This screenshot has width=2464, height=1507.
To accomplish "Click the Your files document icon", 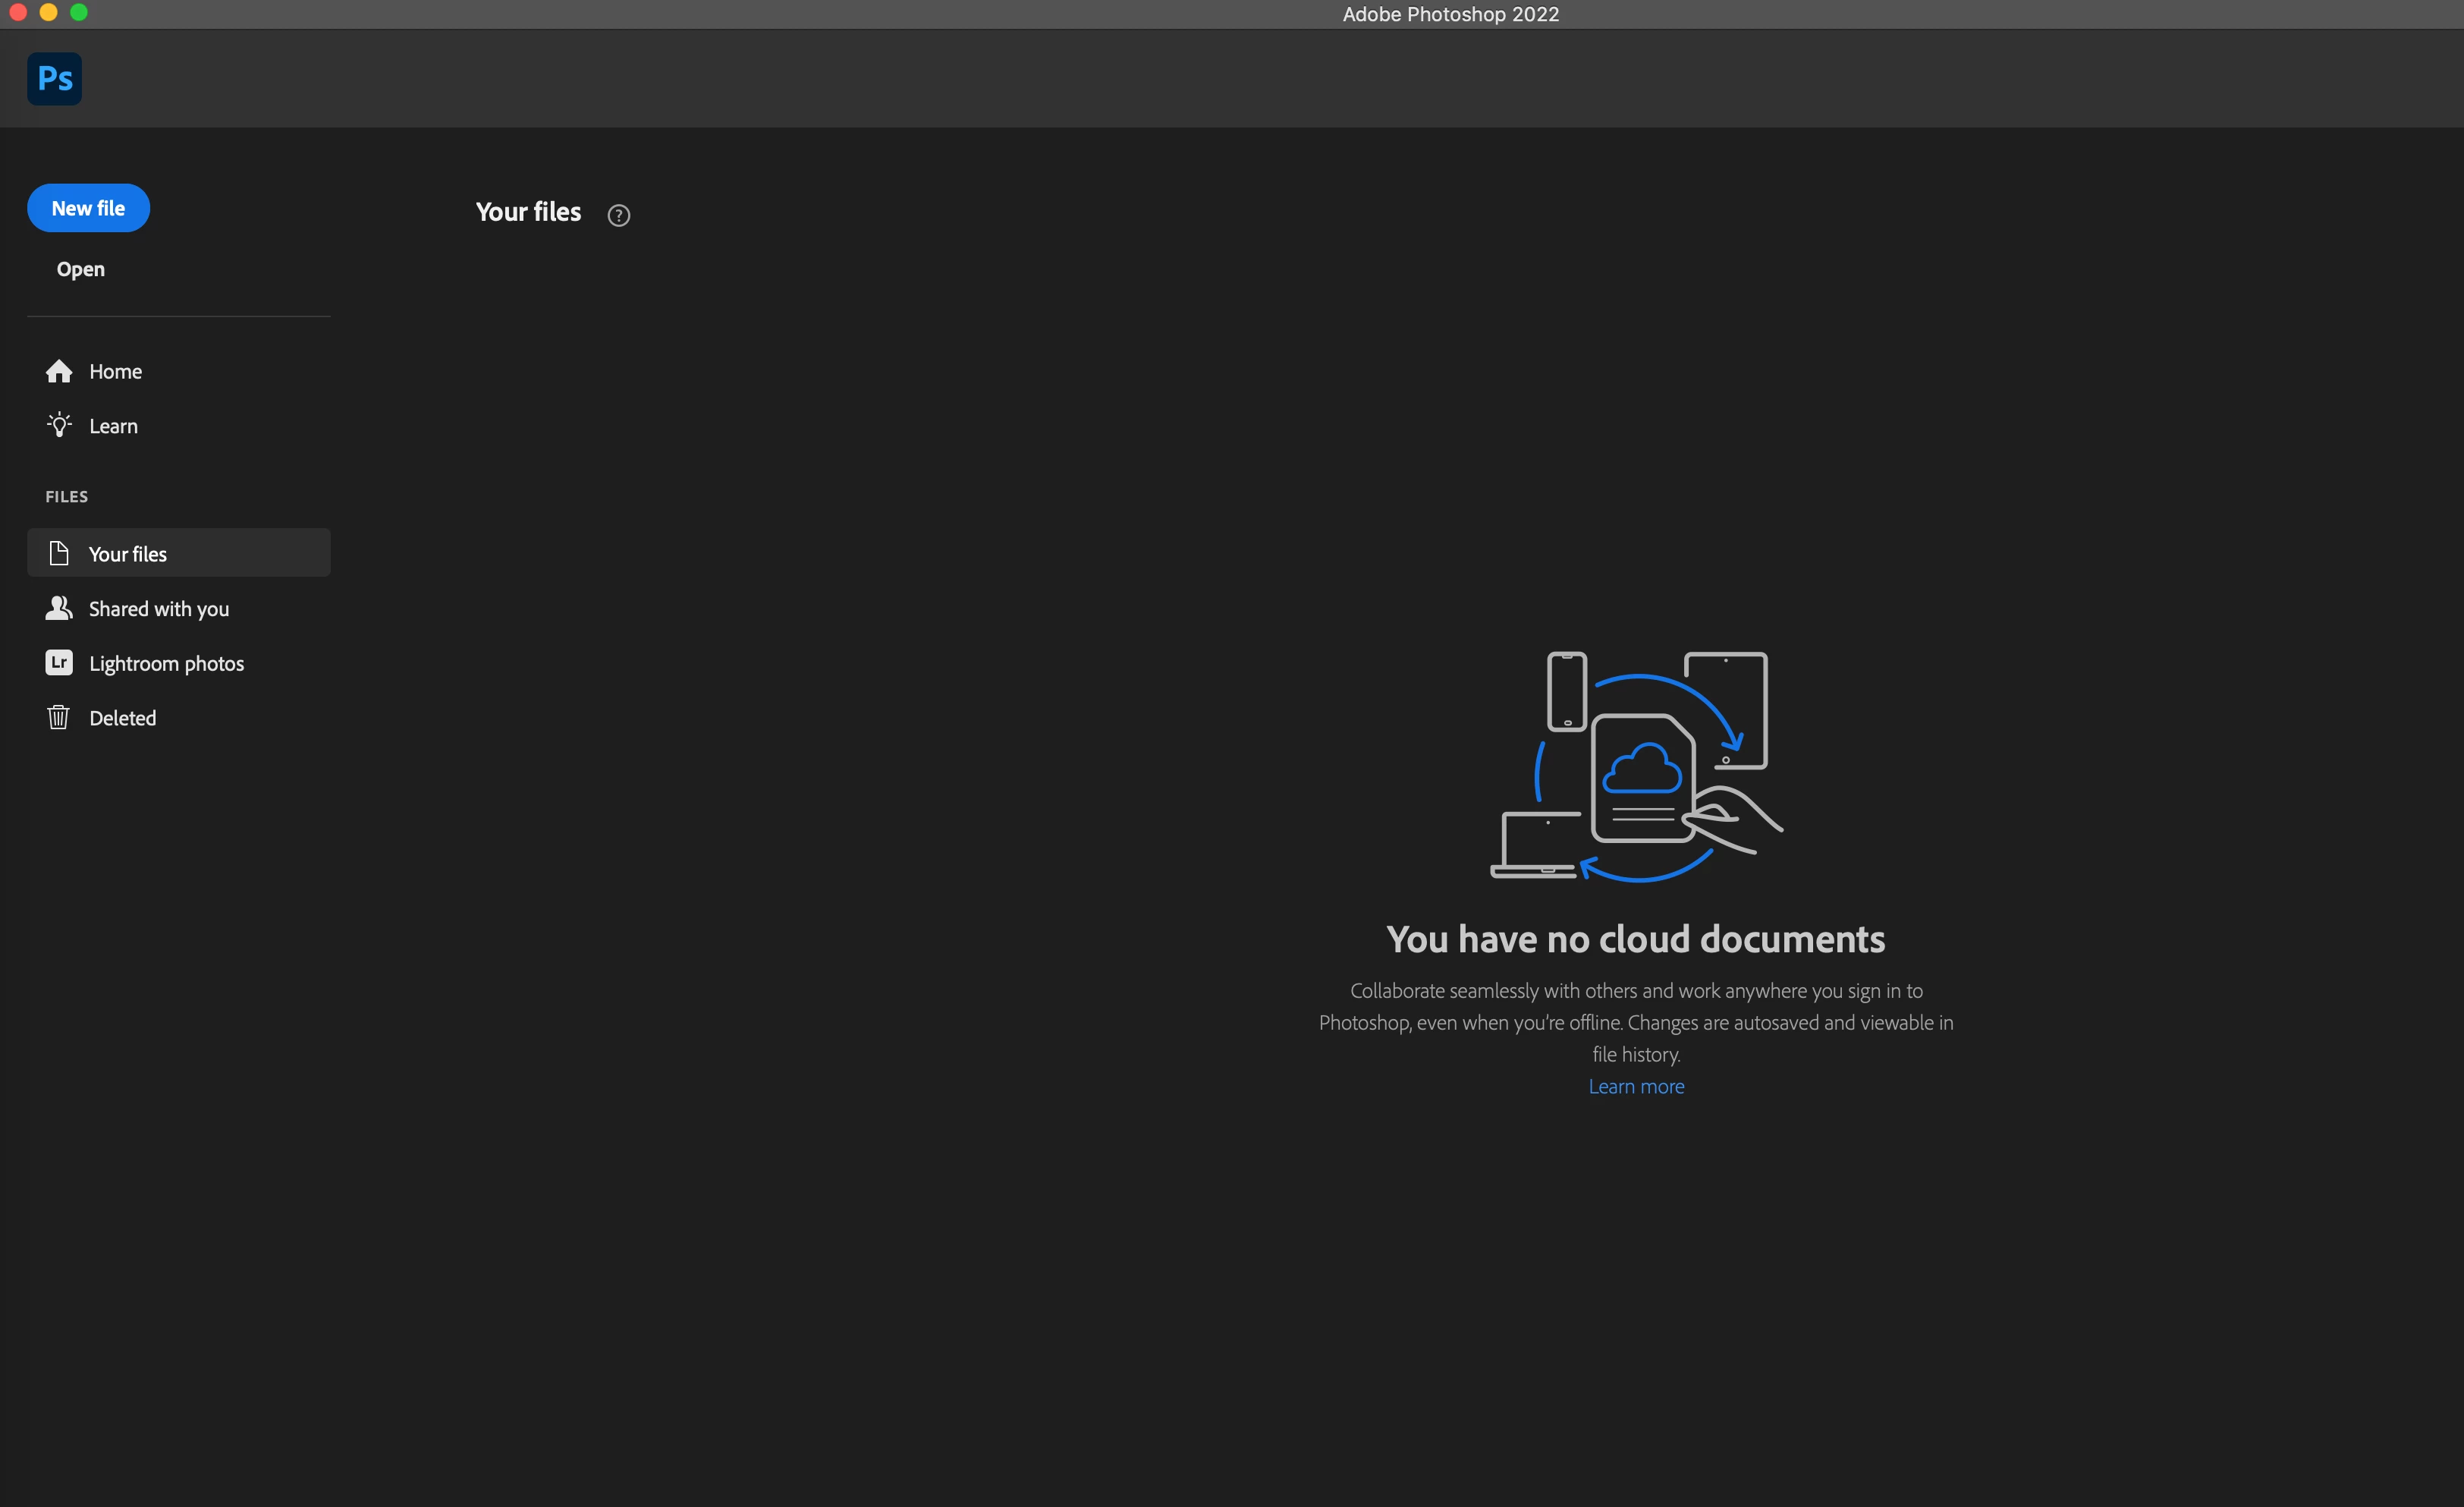I will [59, 553].
